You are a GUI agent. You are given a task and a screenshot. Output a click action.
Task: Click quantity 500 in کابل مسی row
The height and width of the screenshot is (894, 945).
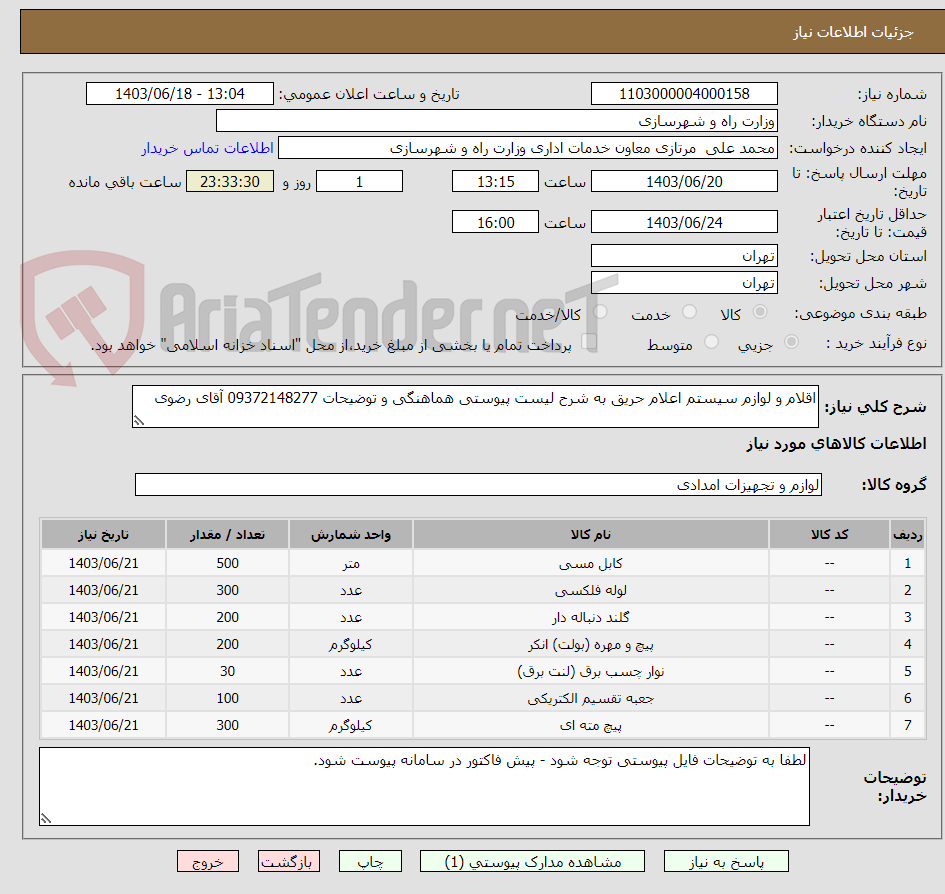(227, 564)
